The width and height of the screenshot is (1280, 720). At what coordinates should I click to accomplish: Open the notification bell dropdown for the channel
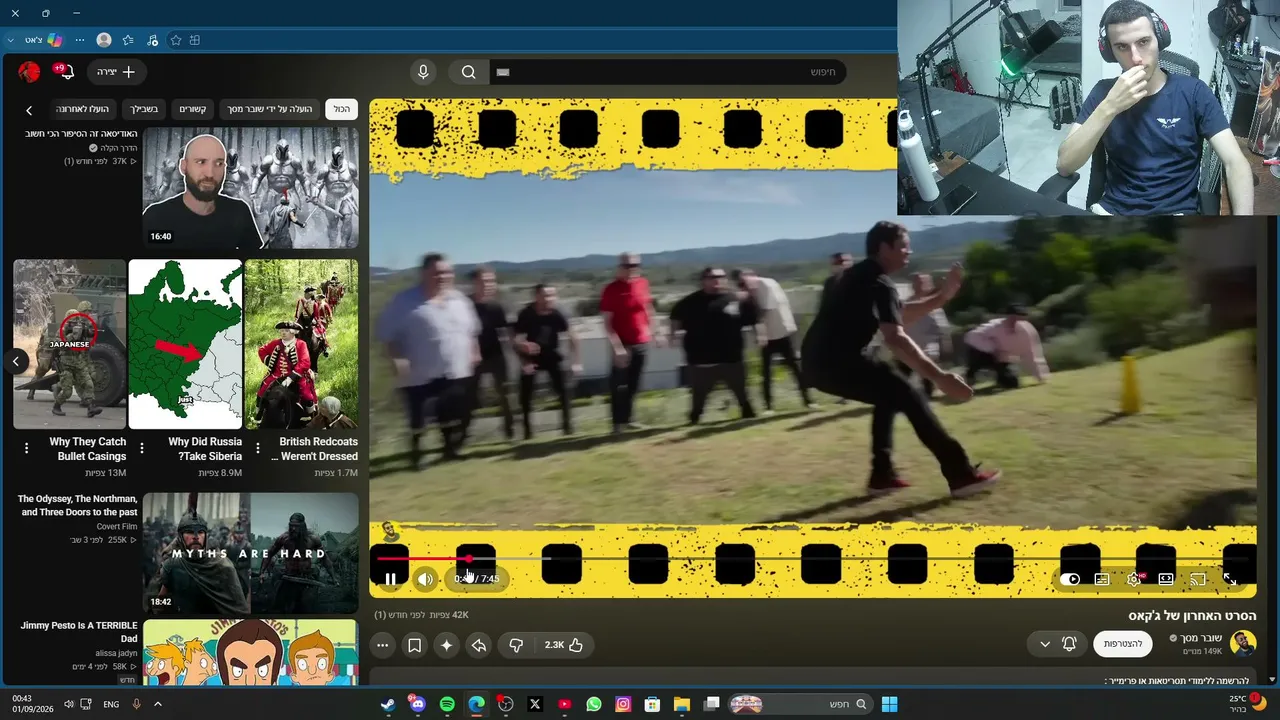tap(1058, 644)
